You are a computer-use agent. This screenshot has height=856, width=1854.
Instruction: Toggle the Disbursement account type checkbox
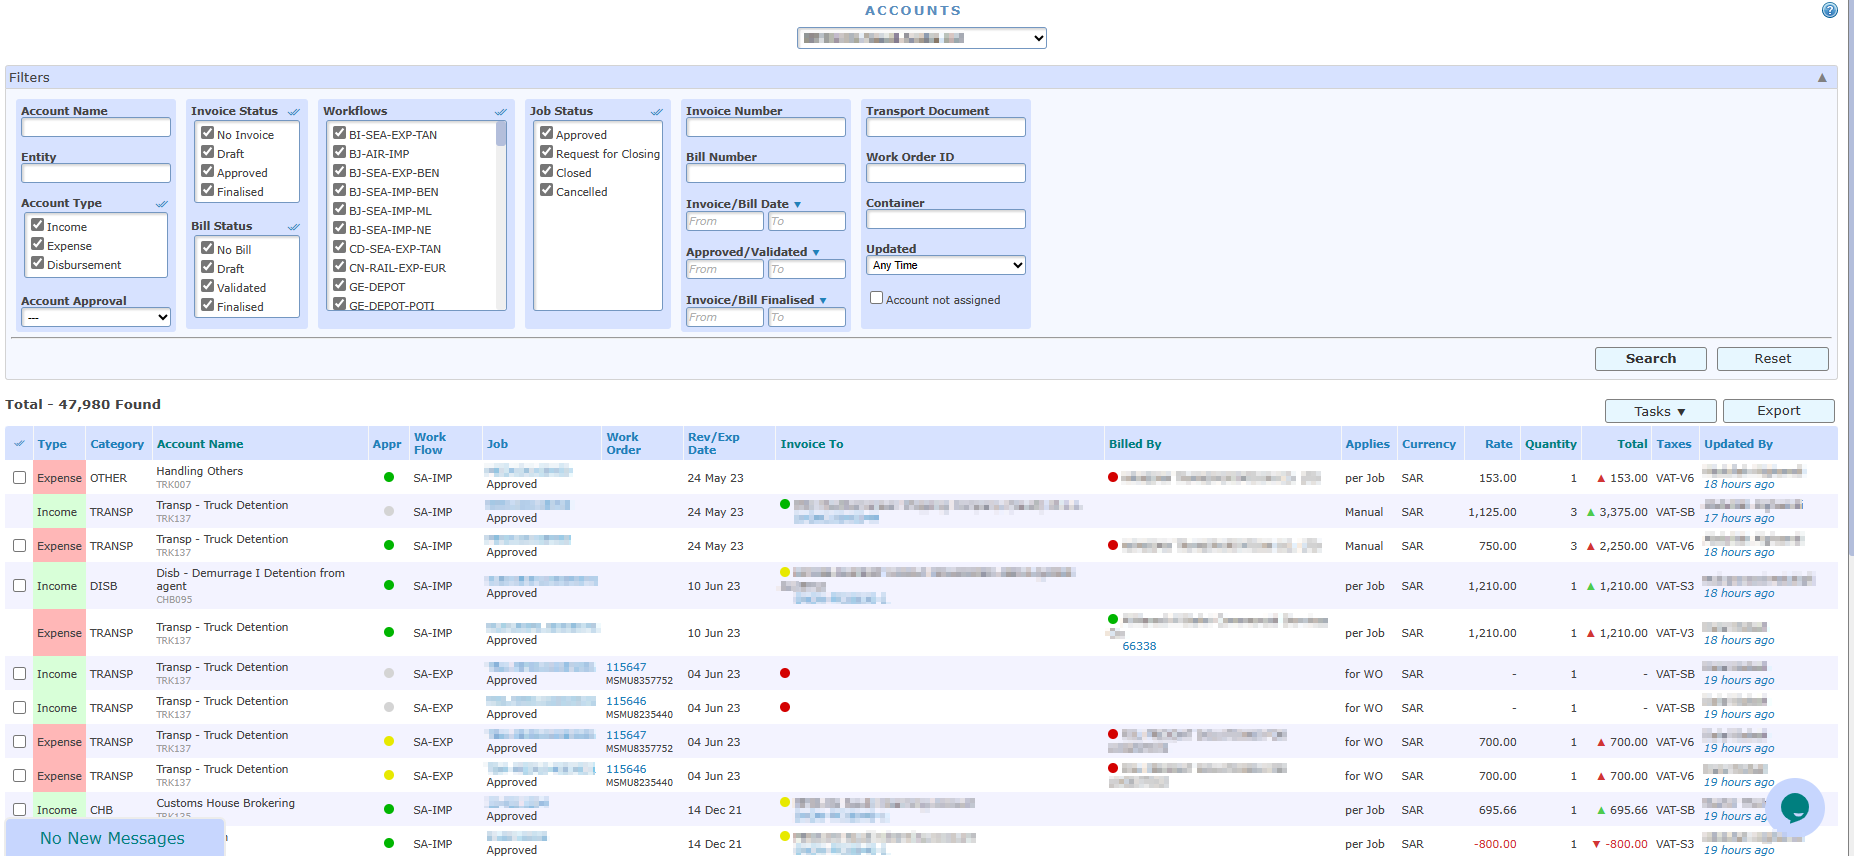(38, 263)
